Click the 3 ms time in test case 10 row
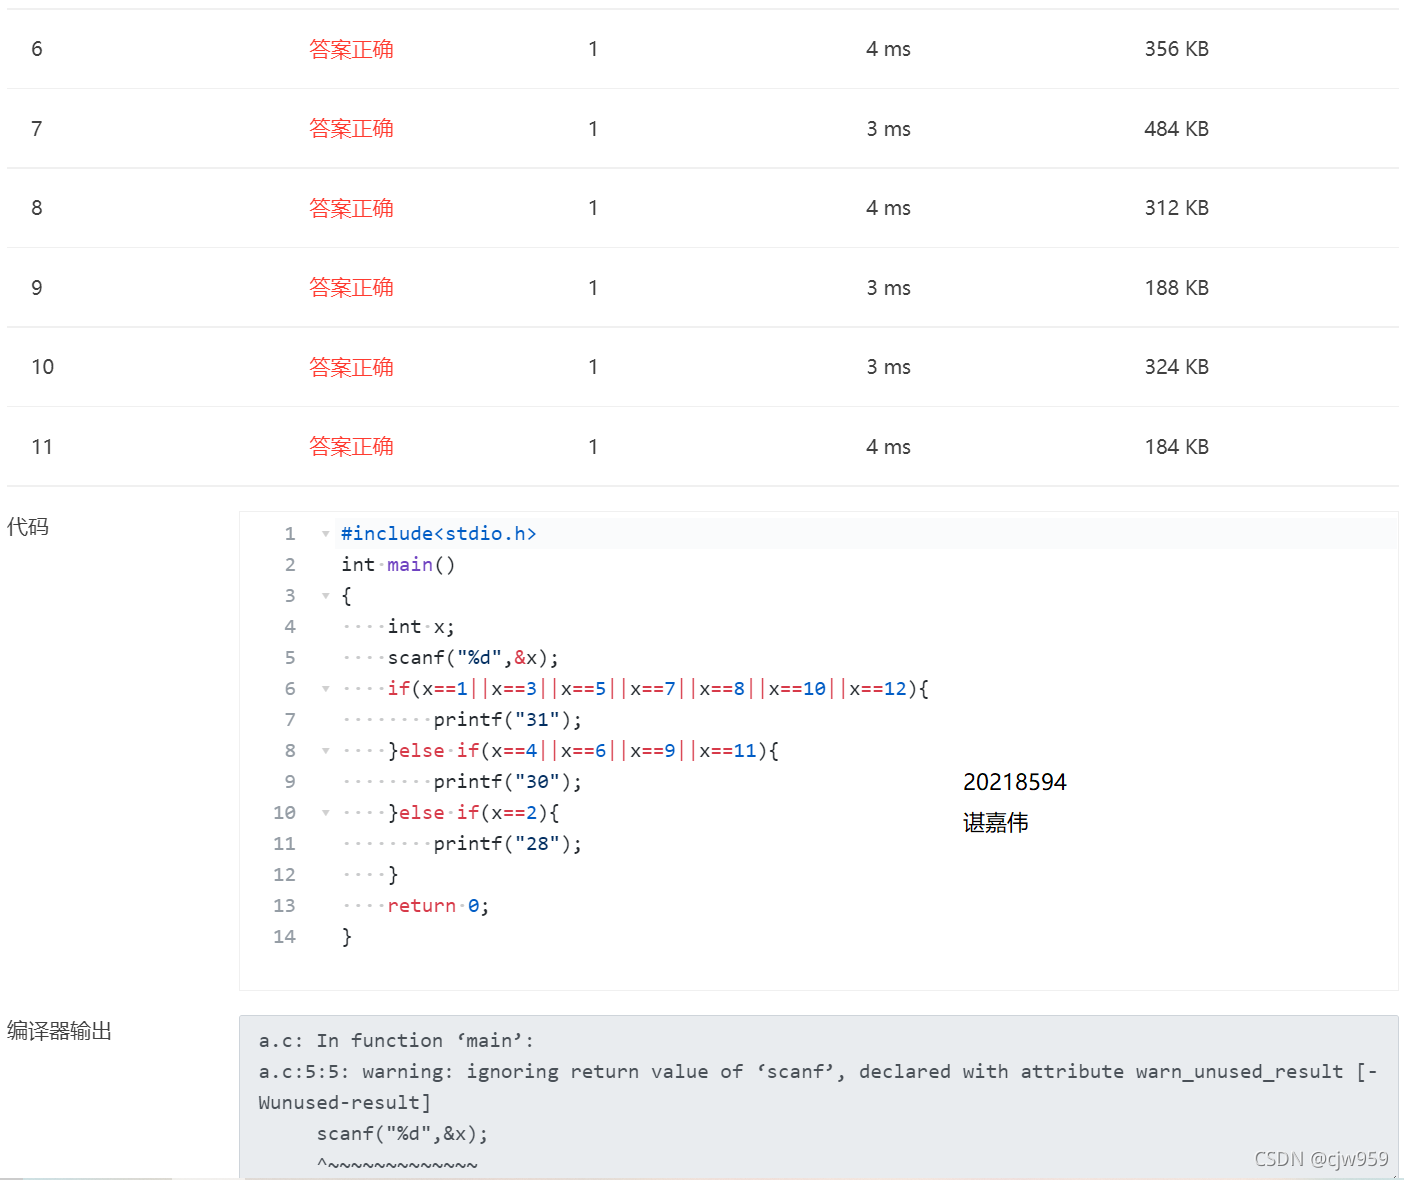 888,367
